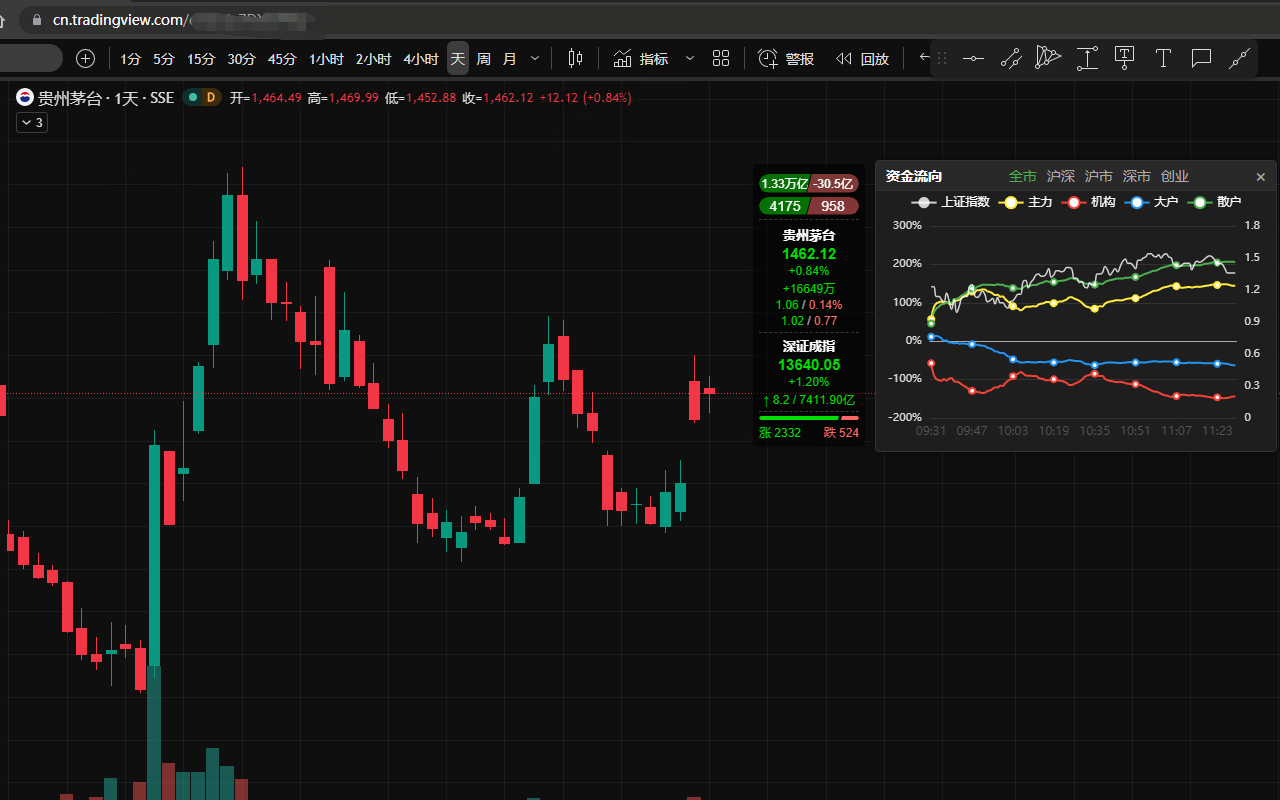The height and width of the screenshot is (800, 1280).
Task: Select the 全市 tab in 资金流向
Action: click(x=1023, y=176)
